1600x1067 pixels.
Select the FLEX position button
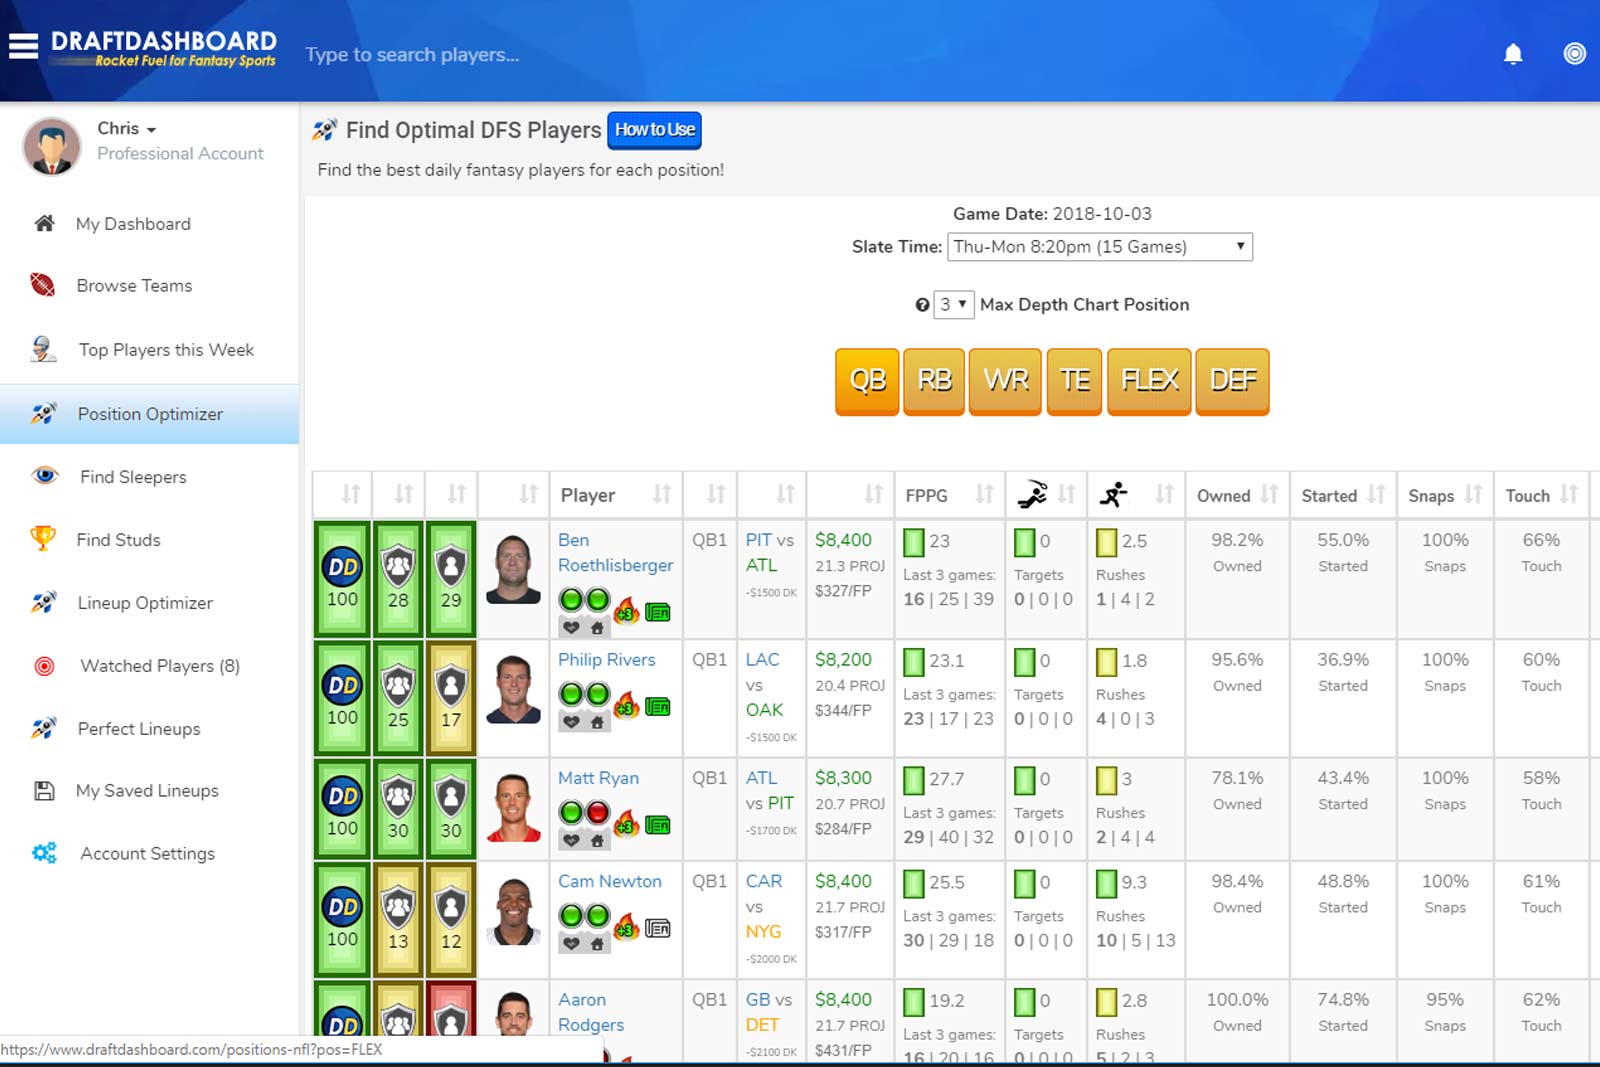click(1149, 381)
